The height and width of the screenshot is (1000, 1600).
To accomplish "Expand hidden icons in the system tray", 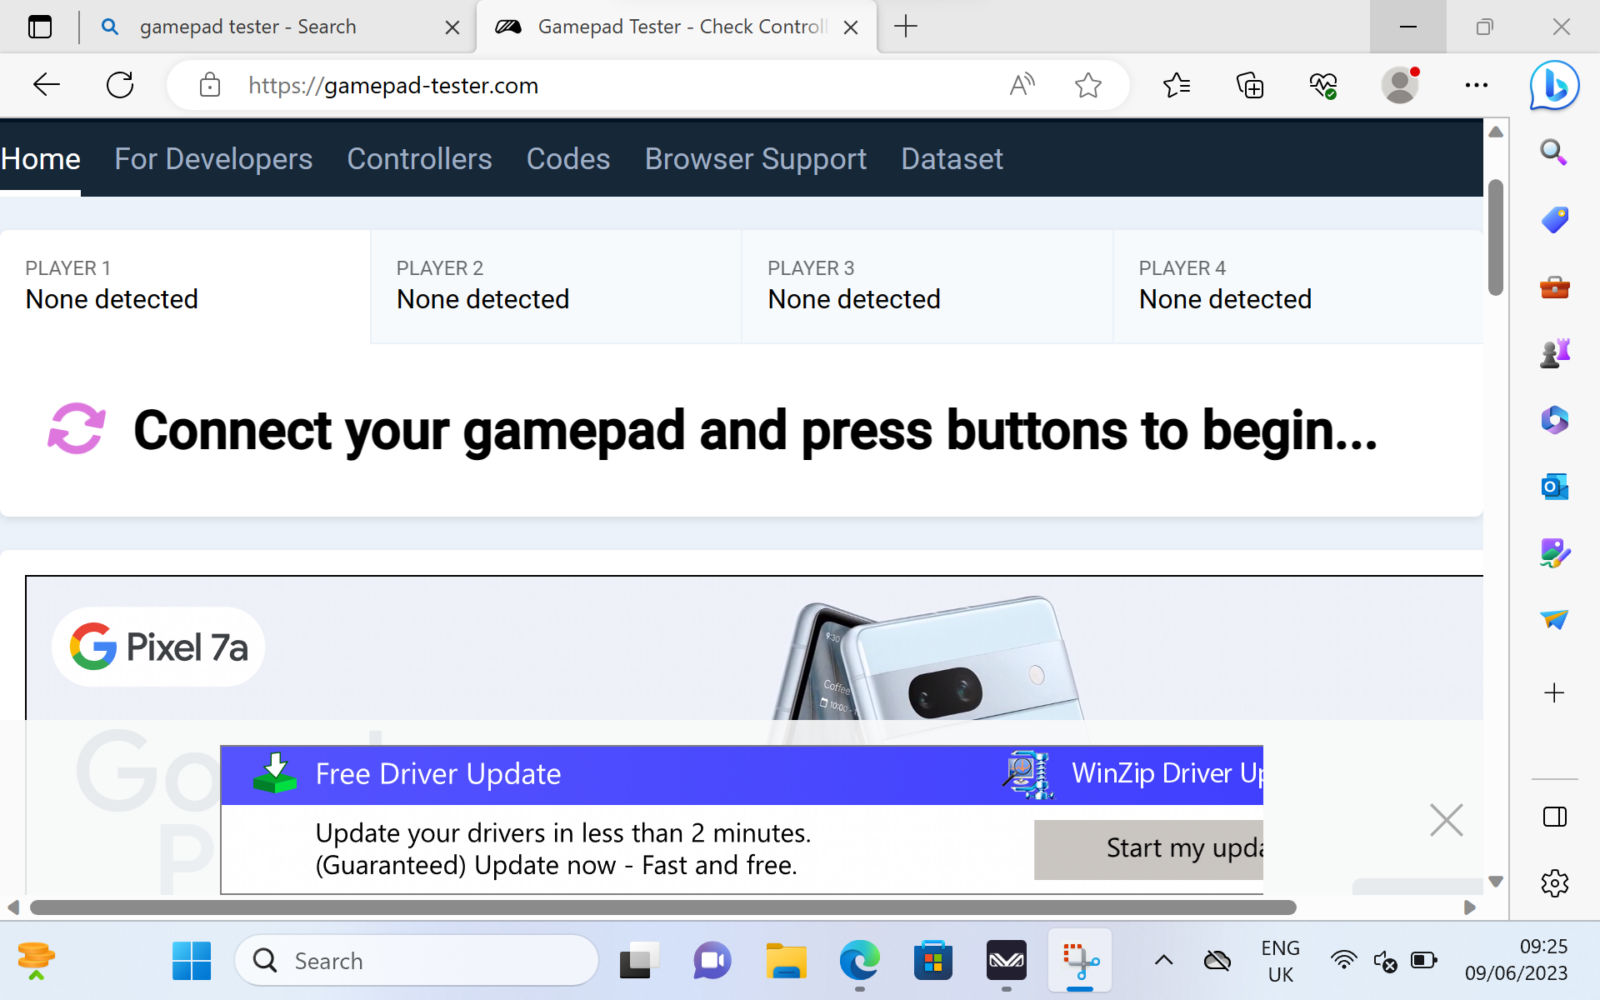I will point(1163,960).
